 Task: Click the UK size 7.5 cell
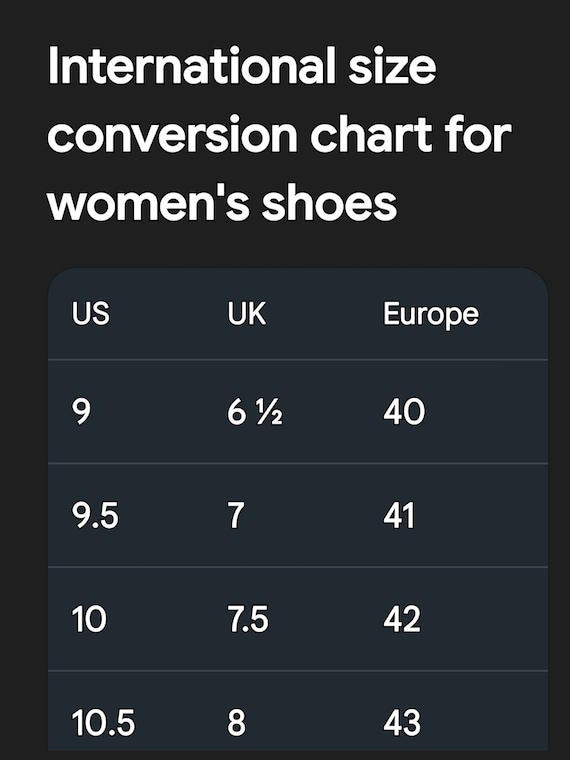pyautogui.click(x=248, y=619)
